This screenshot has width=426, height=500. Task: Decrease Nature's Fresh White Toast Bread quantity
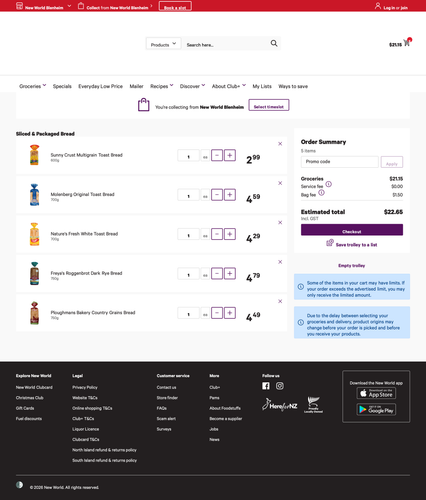click(x=217, y=234)
